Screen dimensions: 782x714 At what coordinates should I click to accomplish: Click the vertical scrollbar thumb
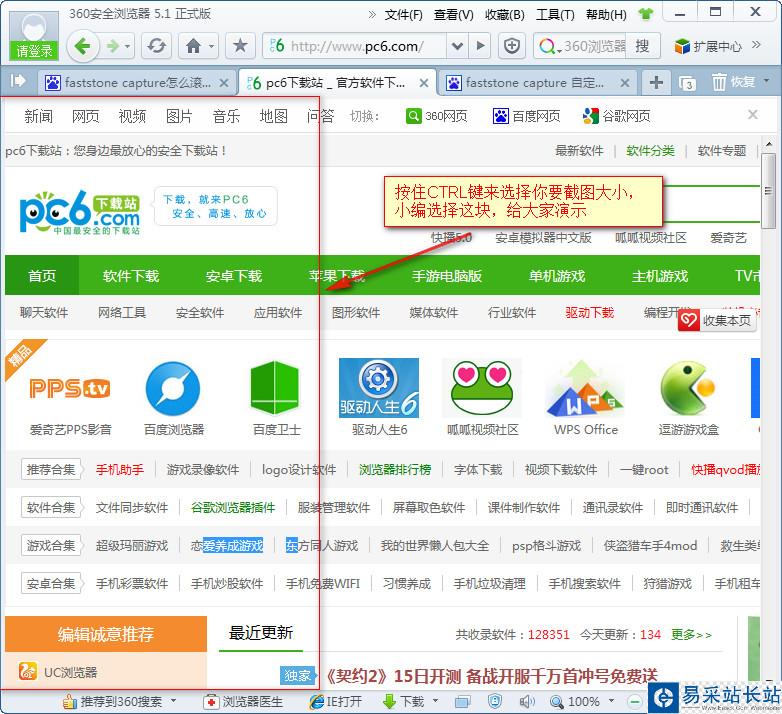[x=768, y=190]
